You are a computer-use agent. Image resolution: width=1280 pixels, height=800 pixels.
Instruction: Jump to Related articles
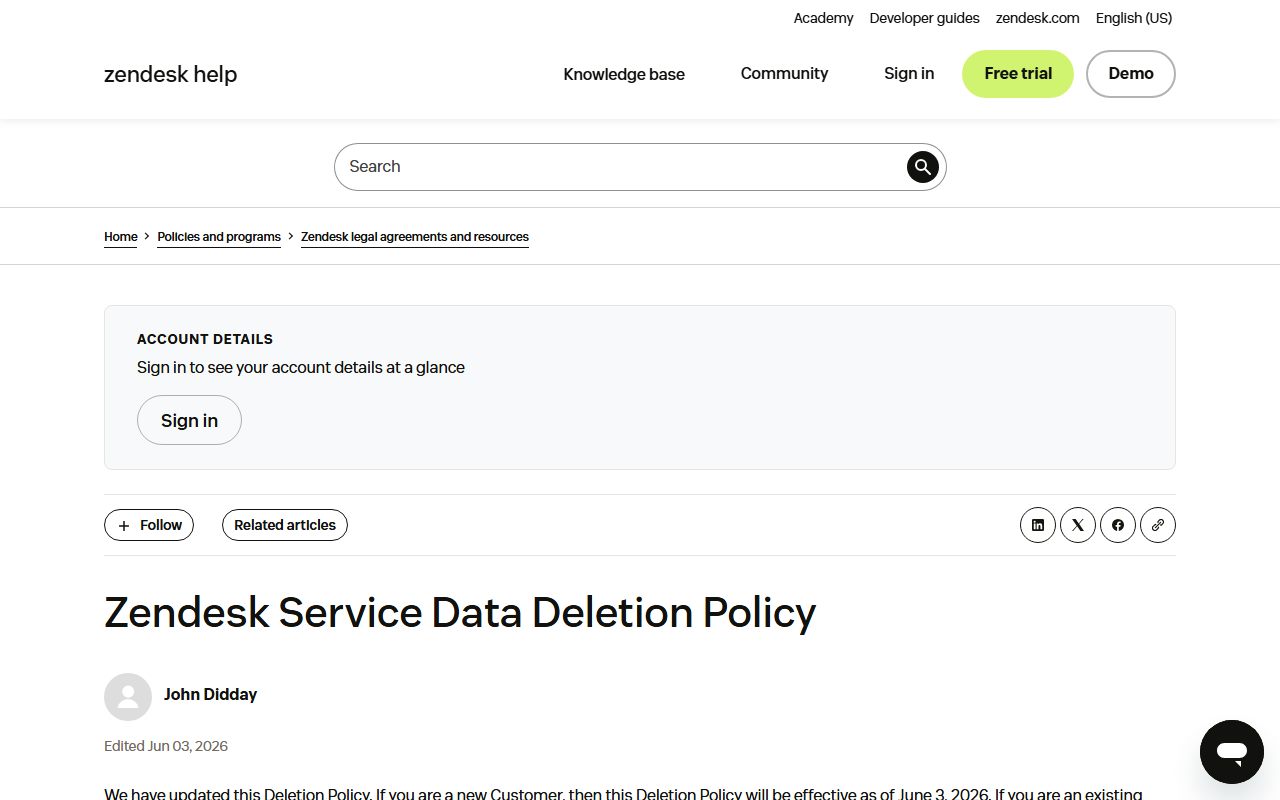click(285, 525)
